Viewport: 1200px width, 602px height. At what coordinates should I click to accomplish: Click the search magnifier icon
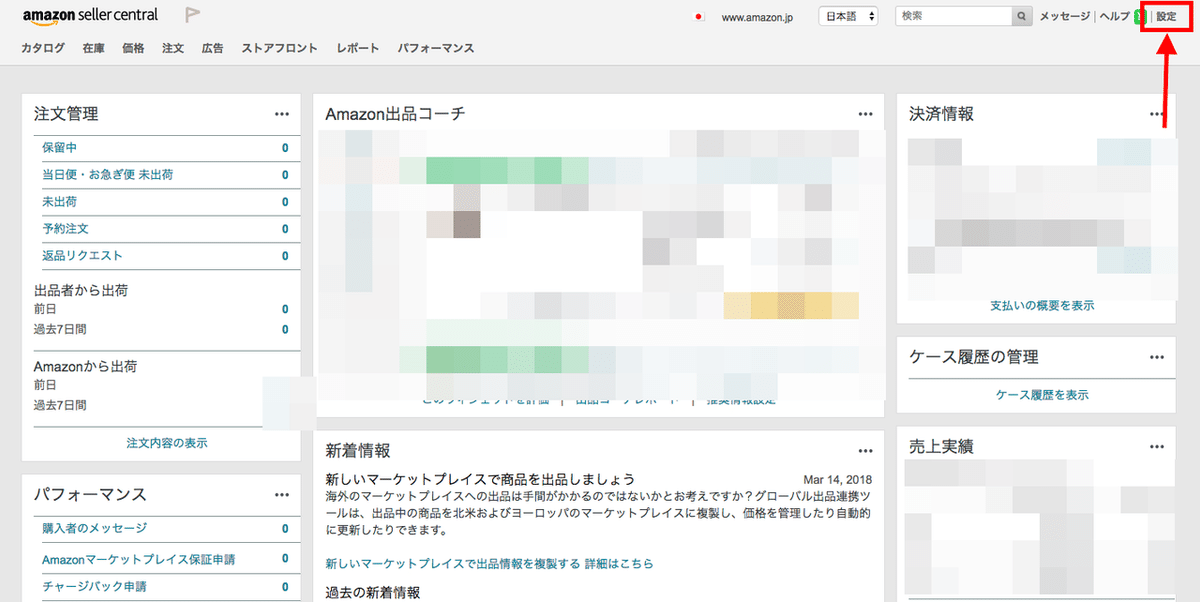1021,16
